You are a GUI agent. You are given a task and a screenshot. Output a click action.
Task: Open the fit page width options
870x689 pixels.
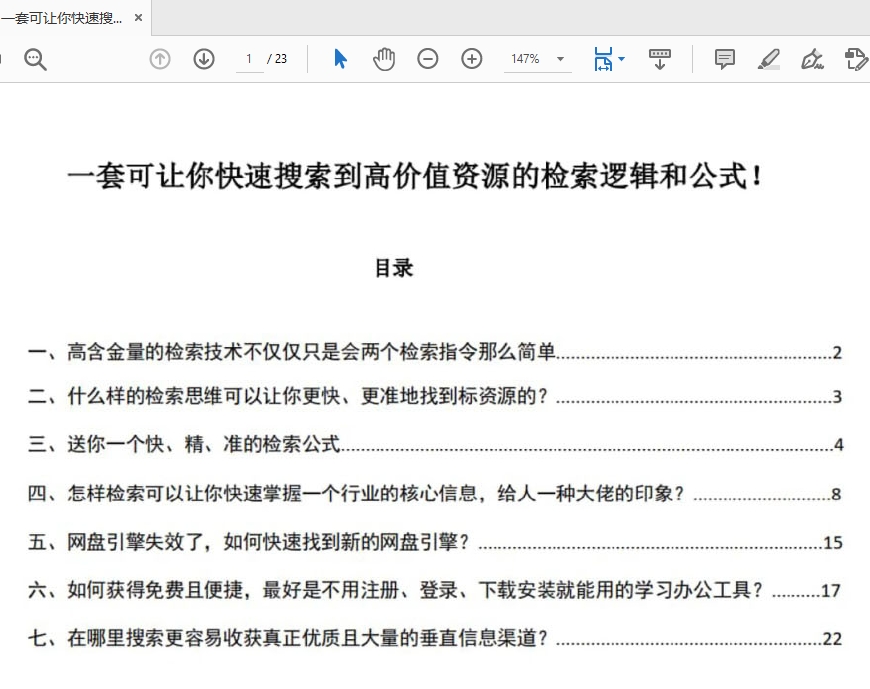(x=609, y=59)
